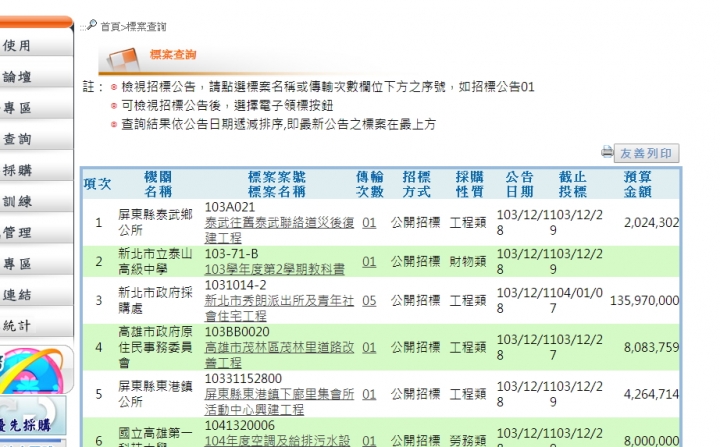Screen dimensions: 720x447
Task: Open tender 高雄市茂林區茂林里道路改善工程
Action: tap(279, 355)
